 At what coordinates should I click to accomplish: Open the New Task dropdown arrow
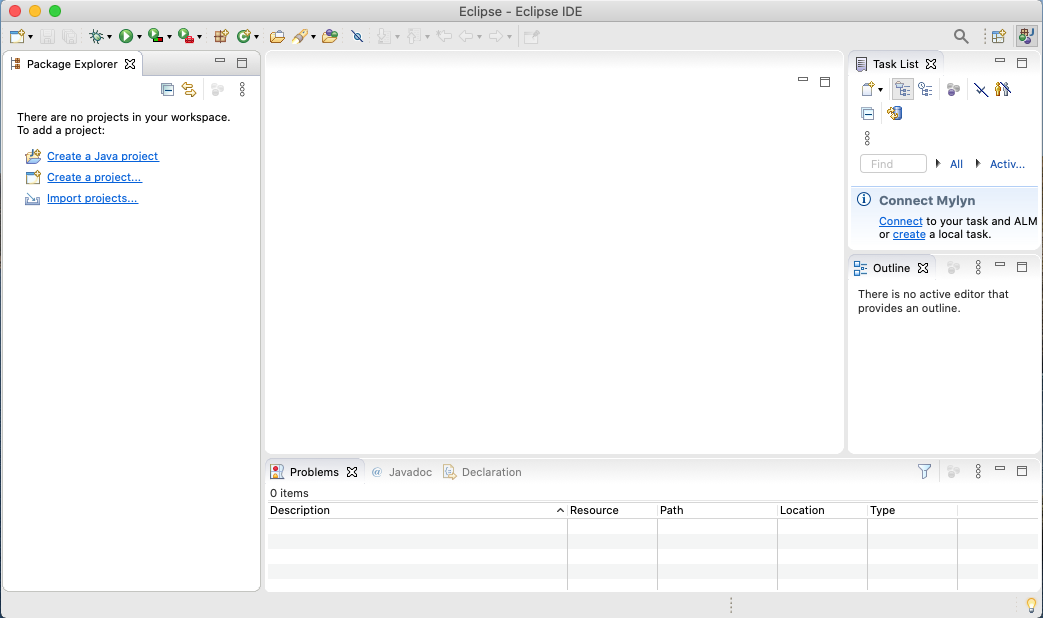(x=881, y=90)
